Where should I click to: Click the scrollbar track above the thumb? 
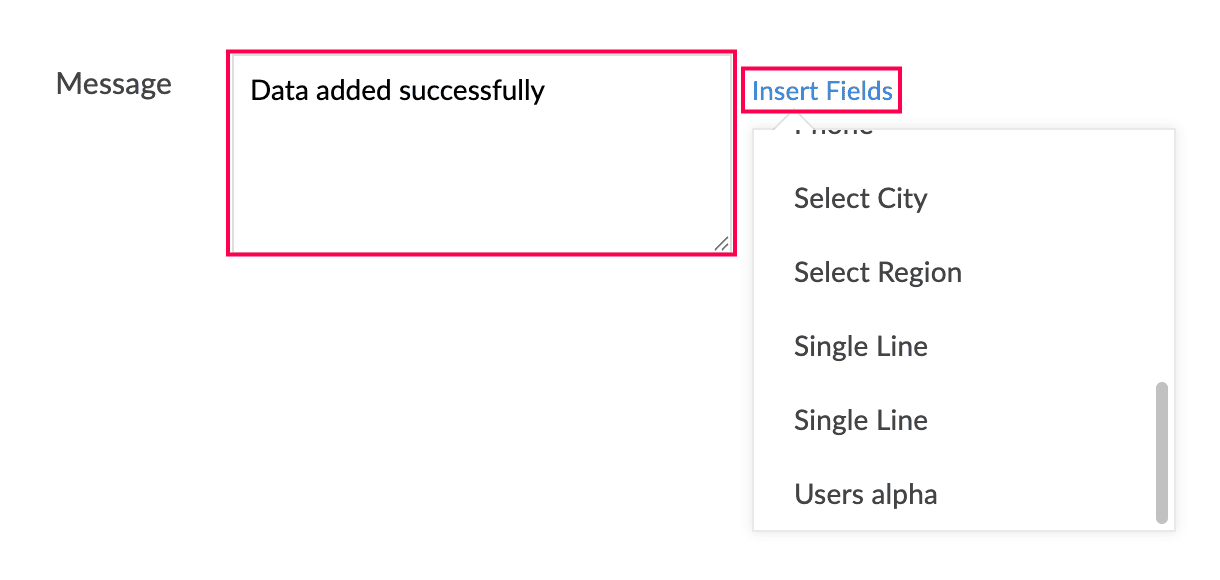click(x=1161, y=255)
